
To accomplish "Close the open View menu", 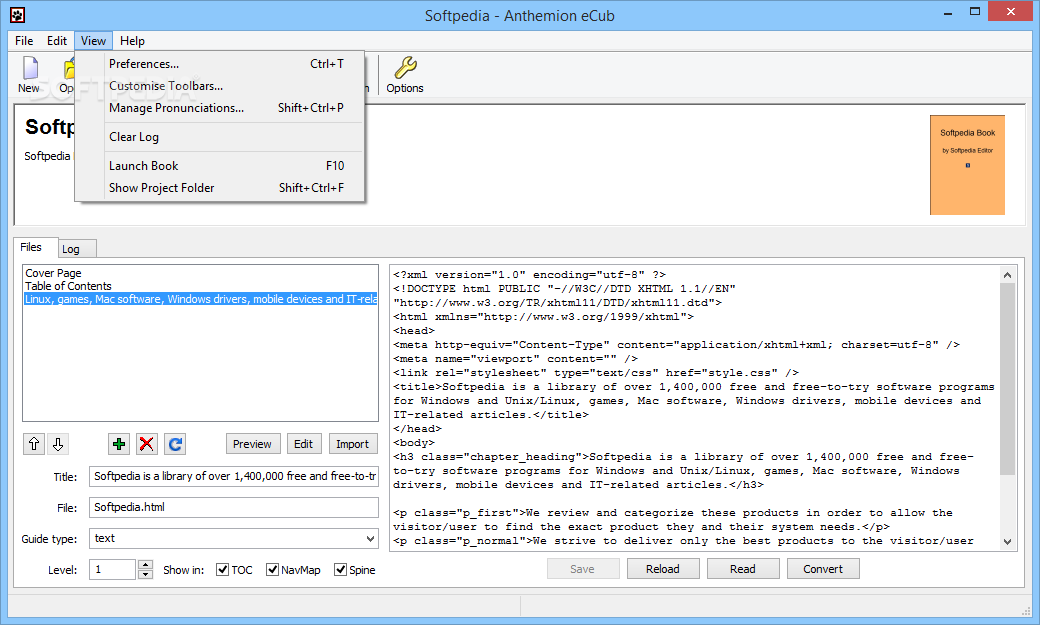I will click(x=94, y=40).
